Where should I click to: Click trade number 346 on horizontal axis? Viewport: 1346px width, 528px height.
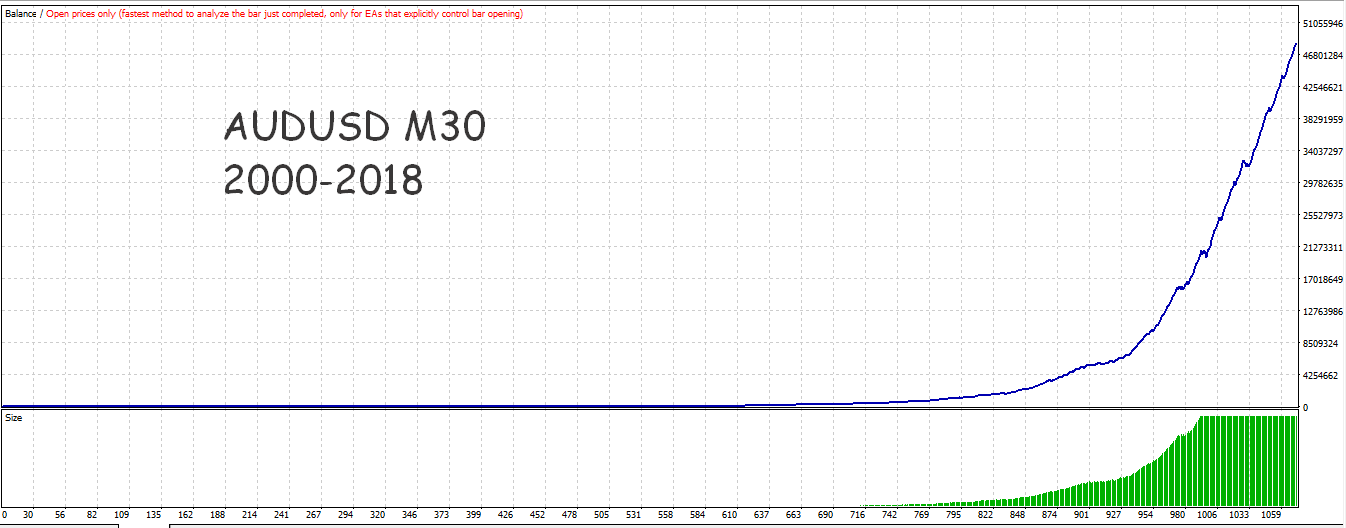pos(410,515)
